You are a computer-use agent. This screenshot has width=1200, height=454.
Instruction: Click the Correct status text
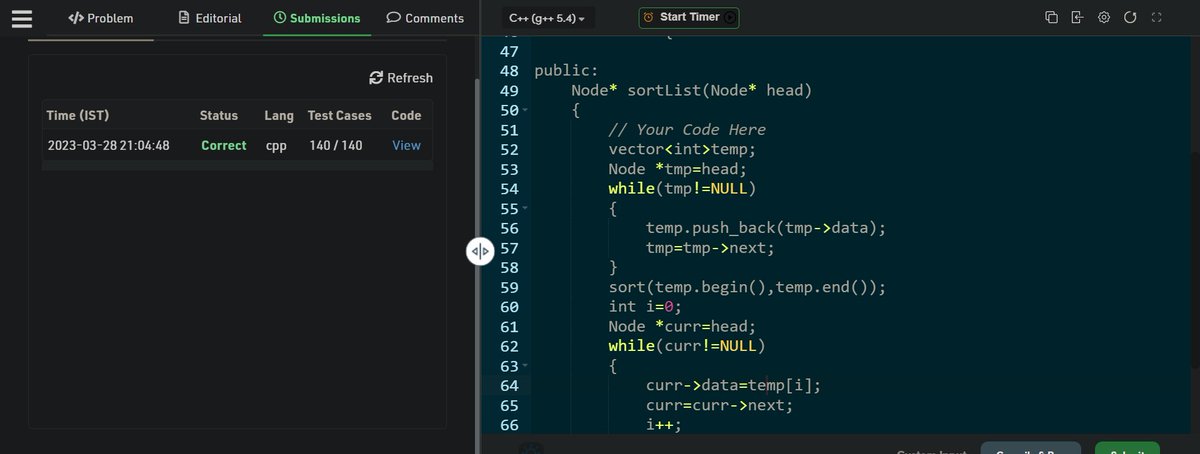click(223, 145)
